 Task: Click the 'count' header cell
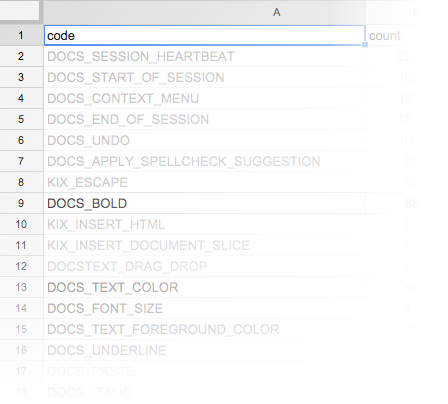(x=392, y=35)
